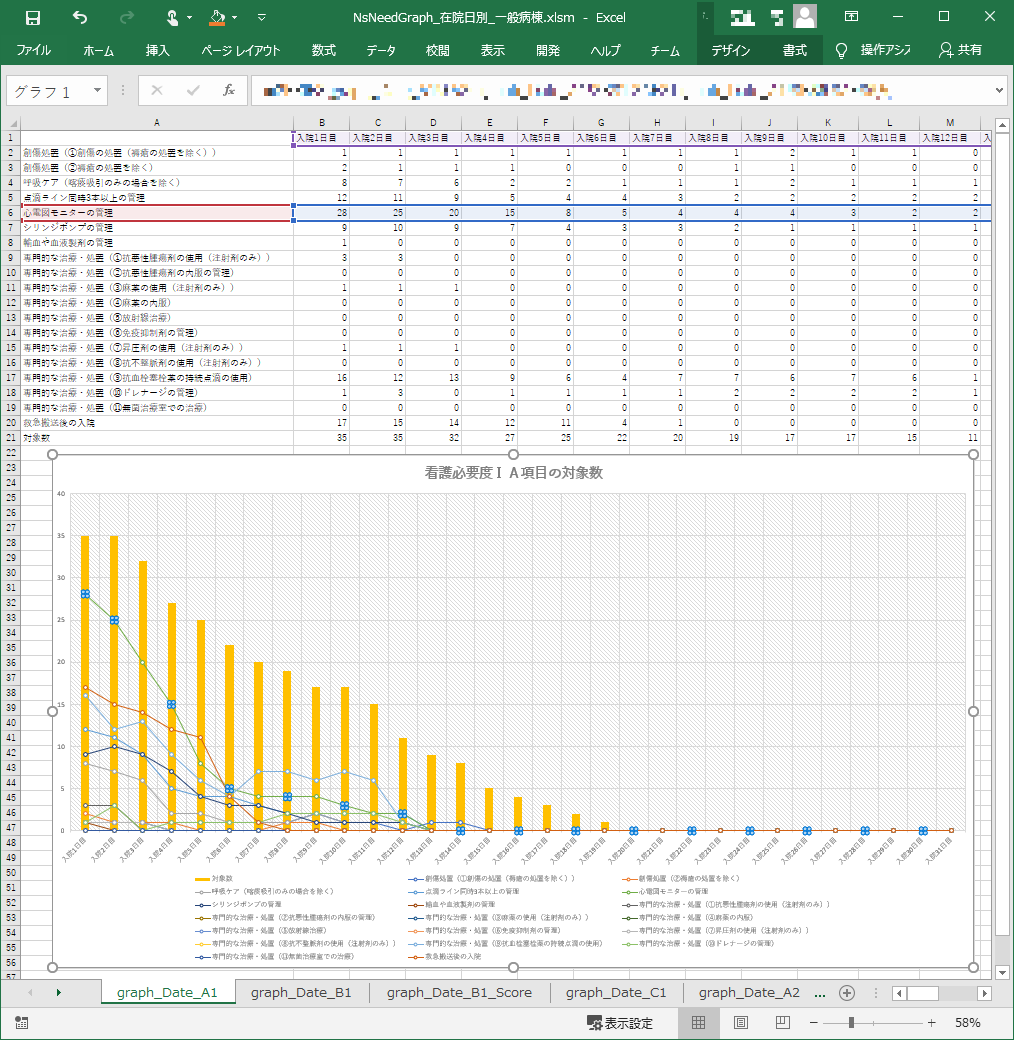Click the zoom slider in status bar
Screen dimensions: 1014x1040
pyautogui.click(x=852, y=1023)
